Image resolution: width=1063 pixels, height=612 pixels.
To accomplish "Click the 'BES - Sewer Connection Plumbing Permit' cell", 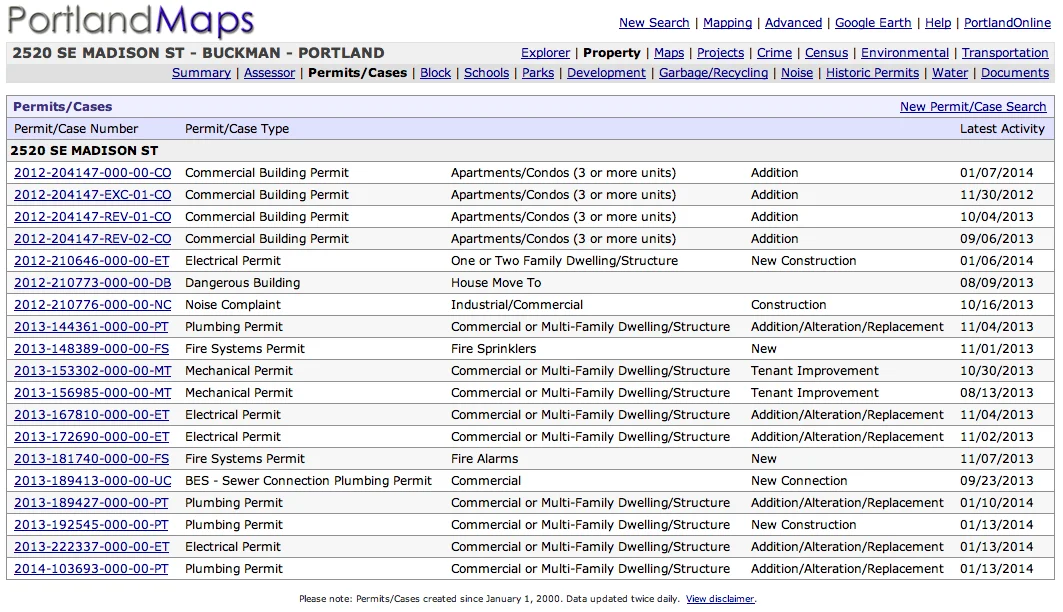I will point(308,481).
